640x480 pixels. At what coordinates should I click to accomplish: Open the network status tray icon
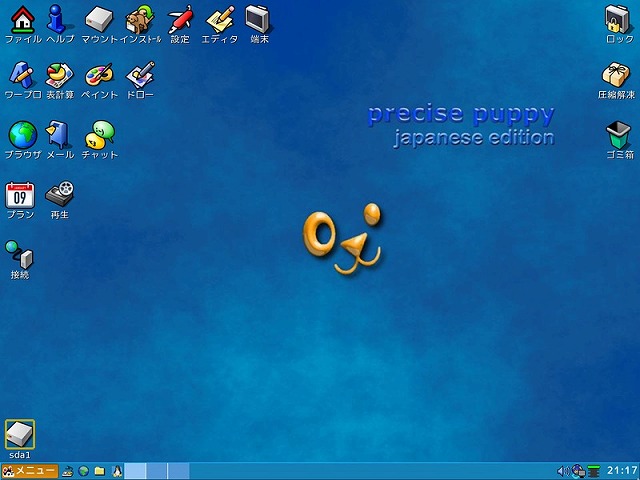click(x=578, y=471)
